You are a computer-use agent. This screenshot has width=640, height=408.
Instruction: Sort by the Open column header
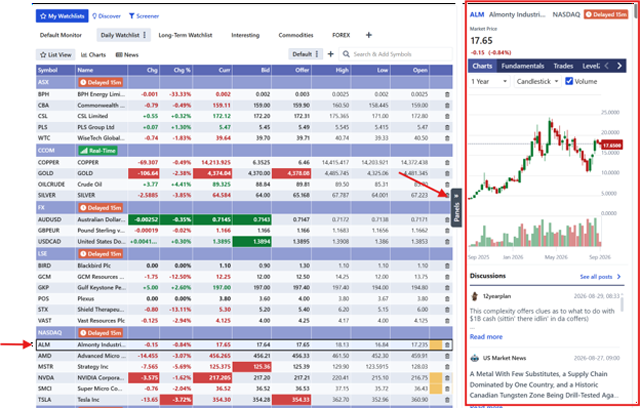coord(410,70)
